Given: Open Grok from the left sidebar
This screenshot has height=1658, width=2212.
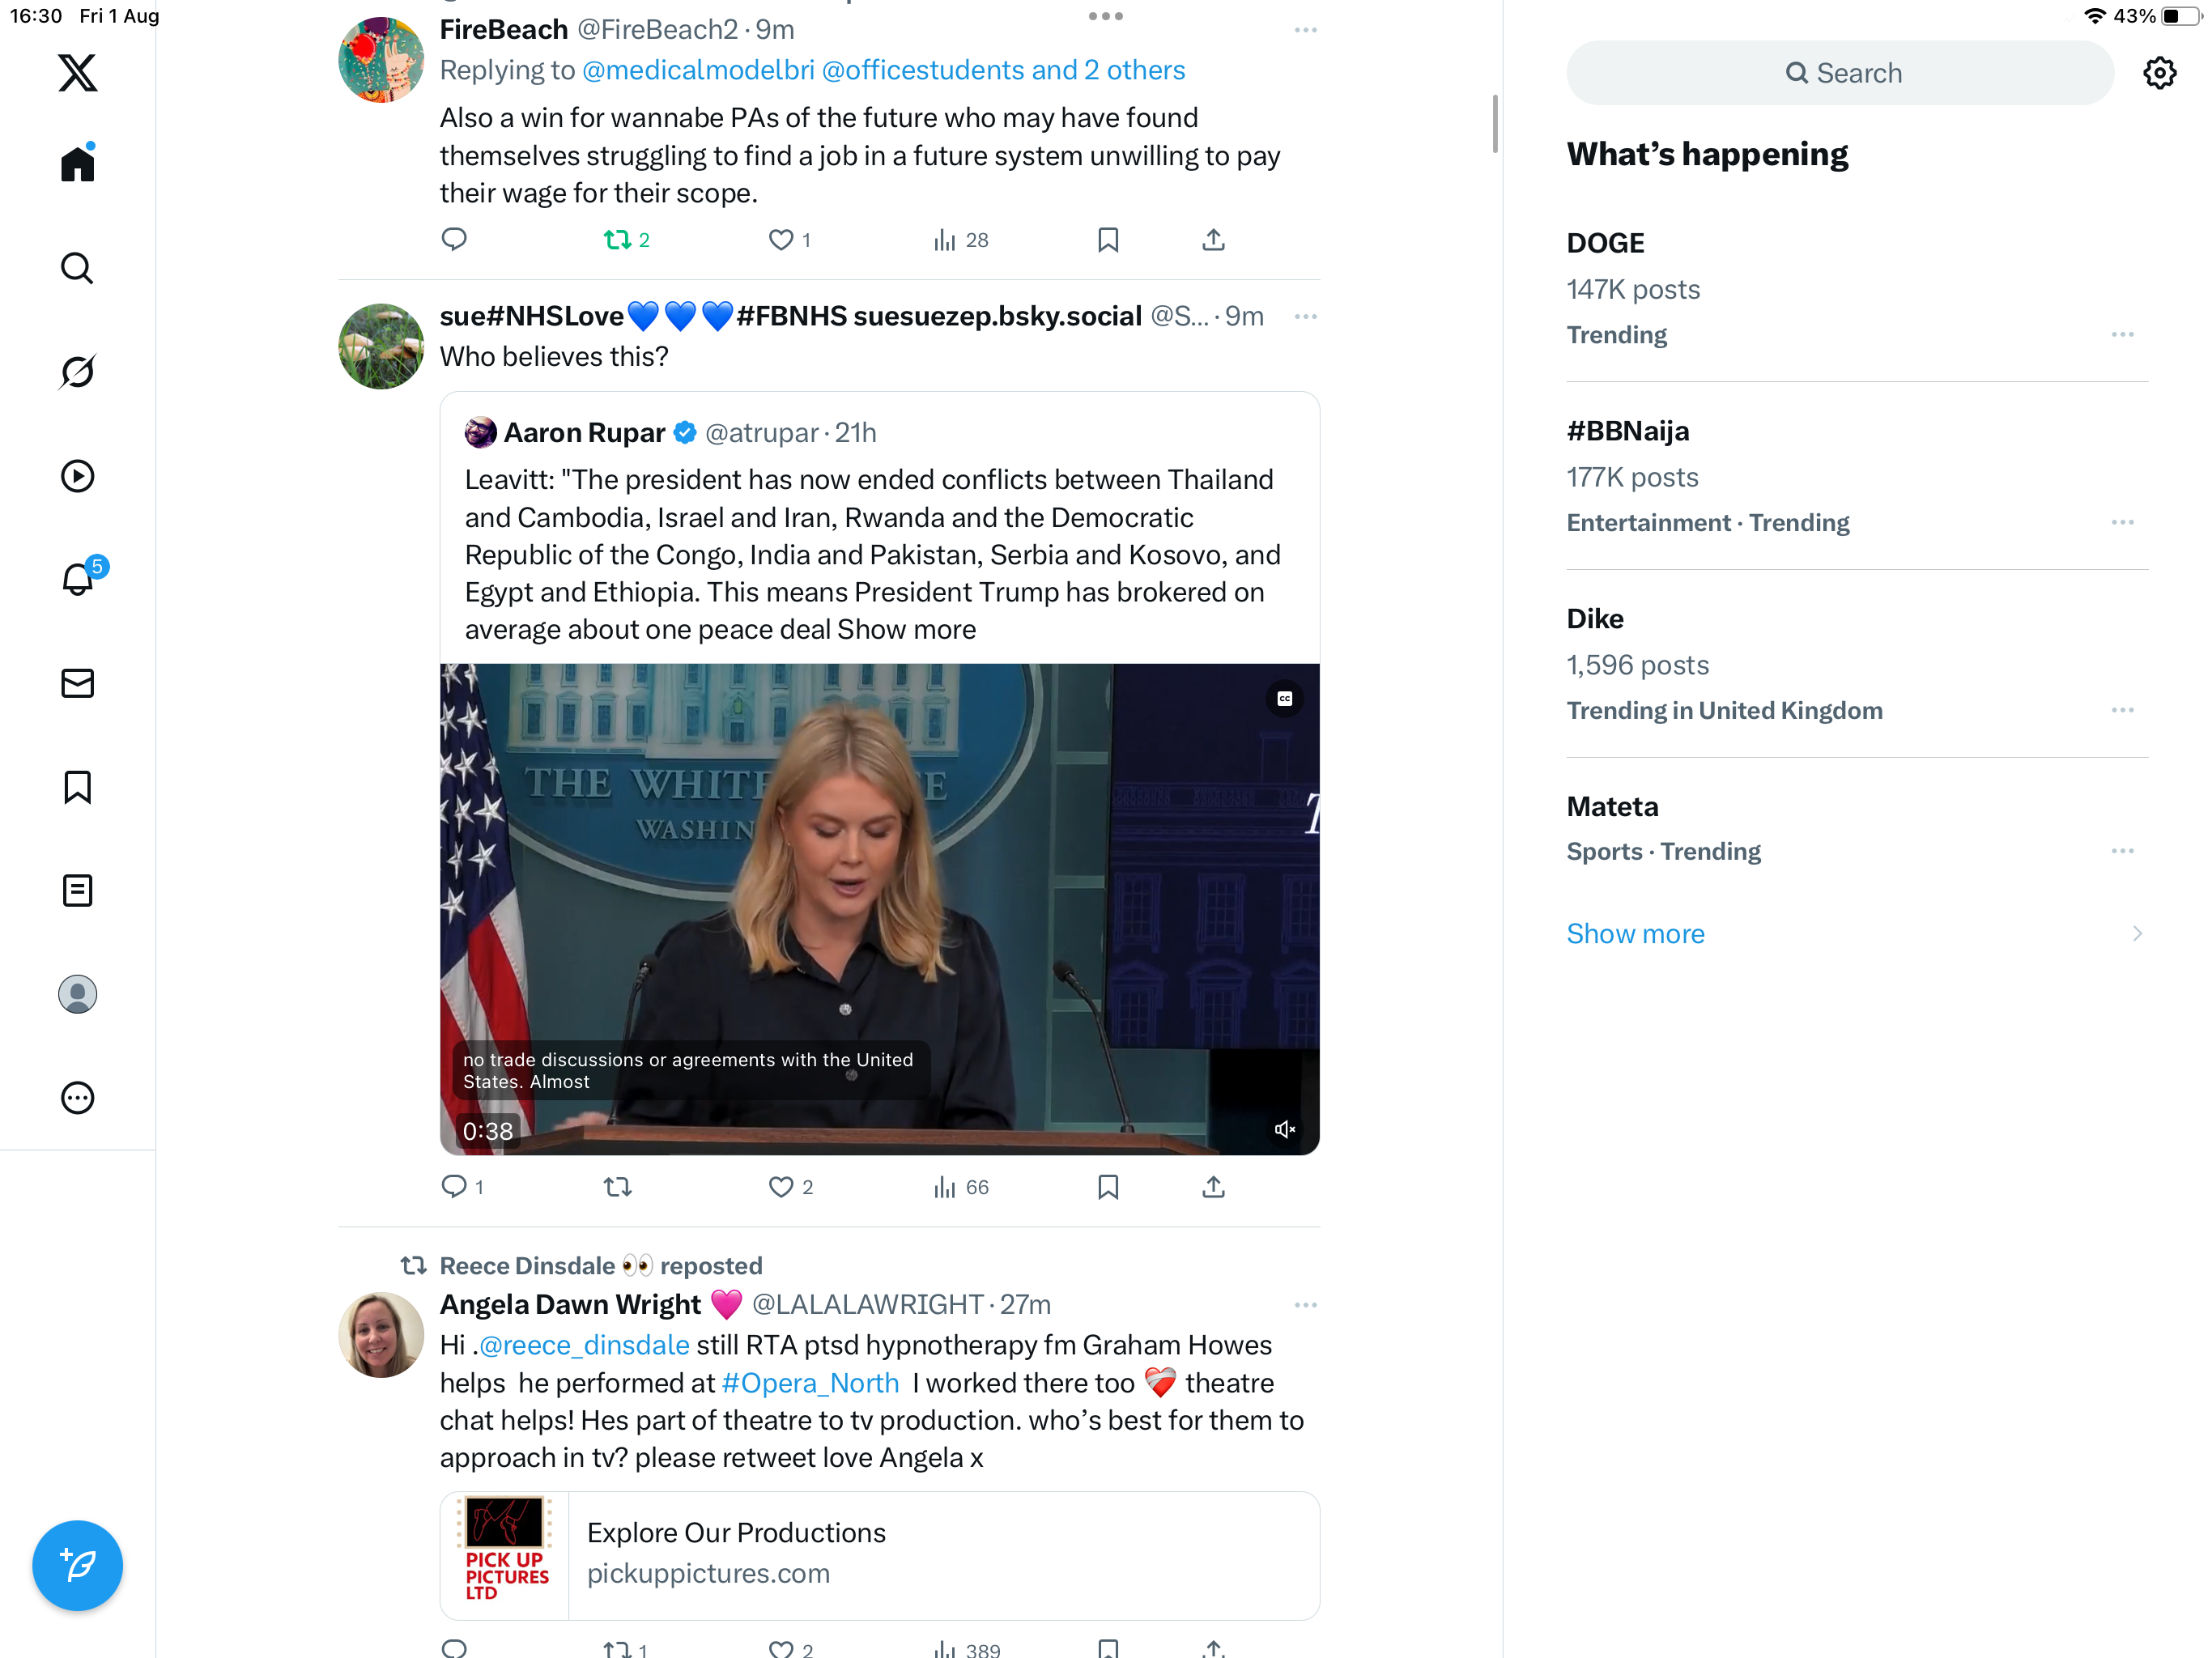Looking at the screenshot, I should pyautogui.click(x=77, y=372).
